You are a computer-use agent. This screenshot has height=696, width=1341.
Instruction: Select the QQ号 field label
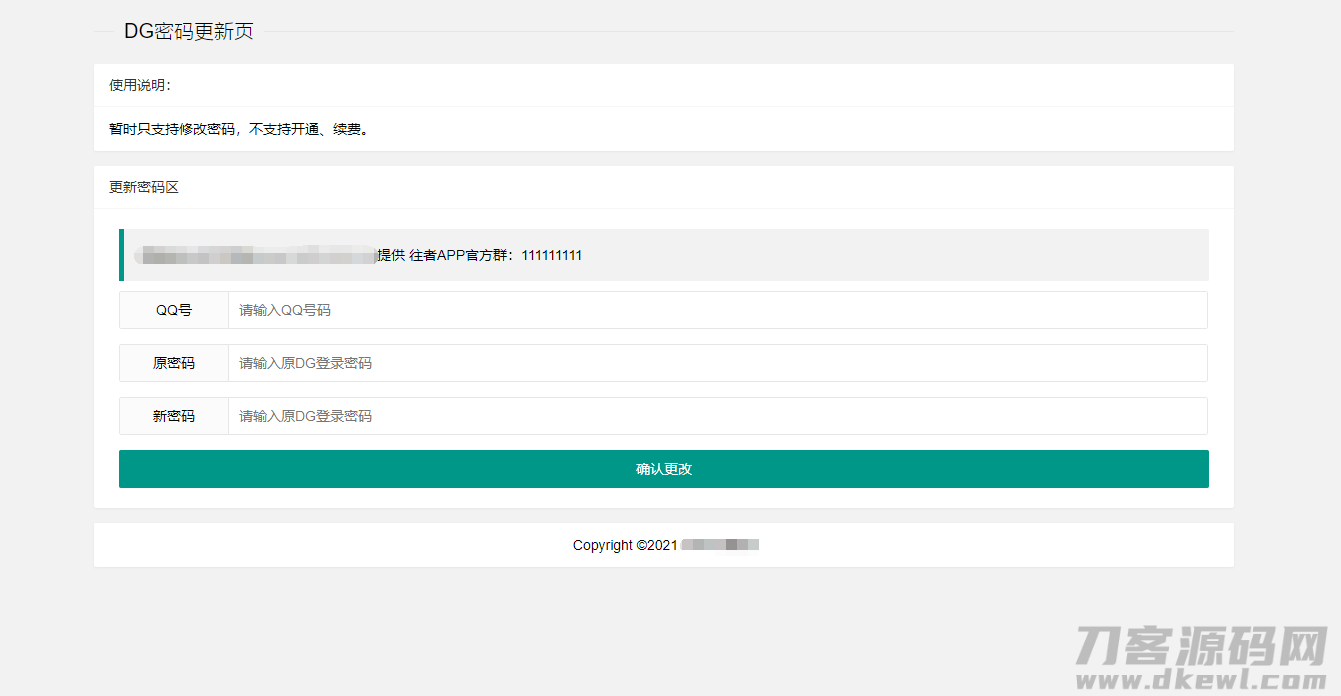(x=172, y=310)
